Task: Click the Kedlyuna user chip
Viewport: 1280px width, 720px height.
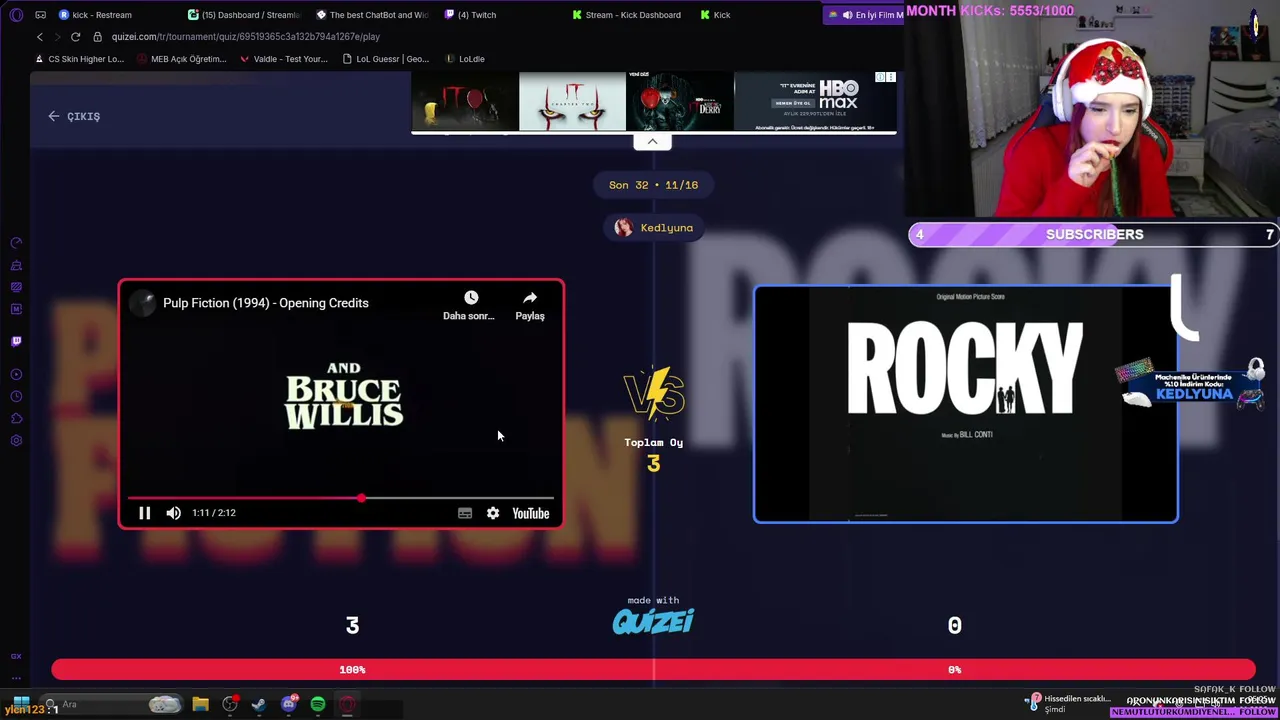Action: pyautogui.click(x=655, y=228)
